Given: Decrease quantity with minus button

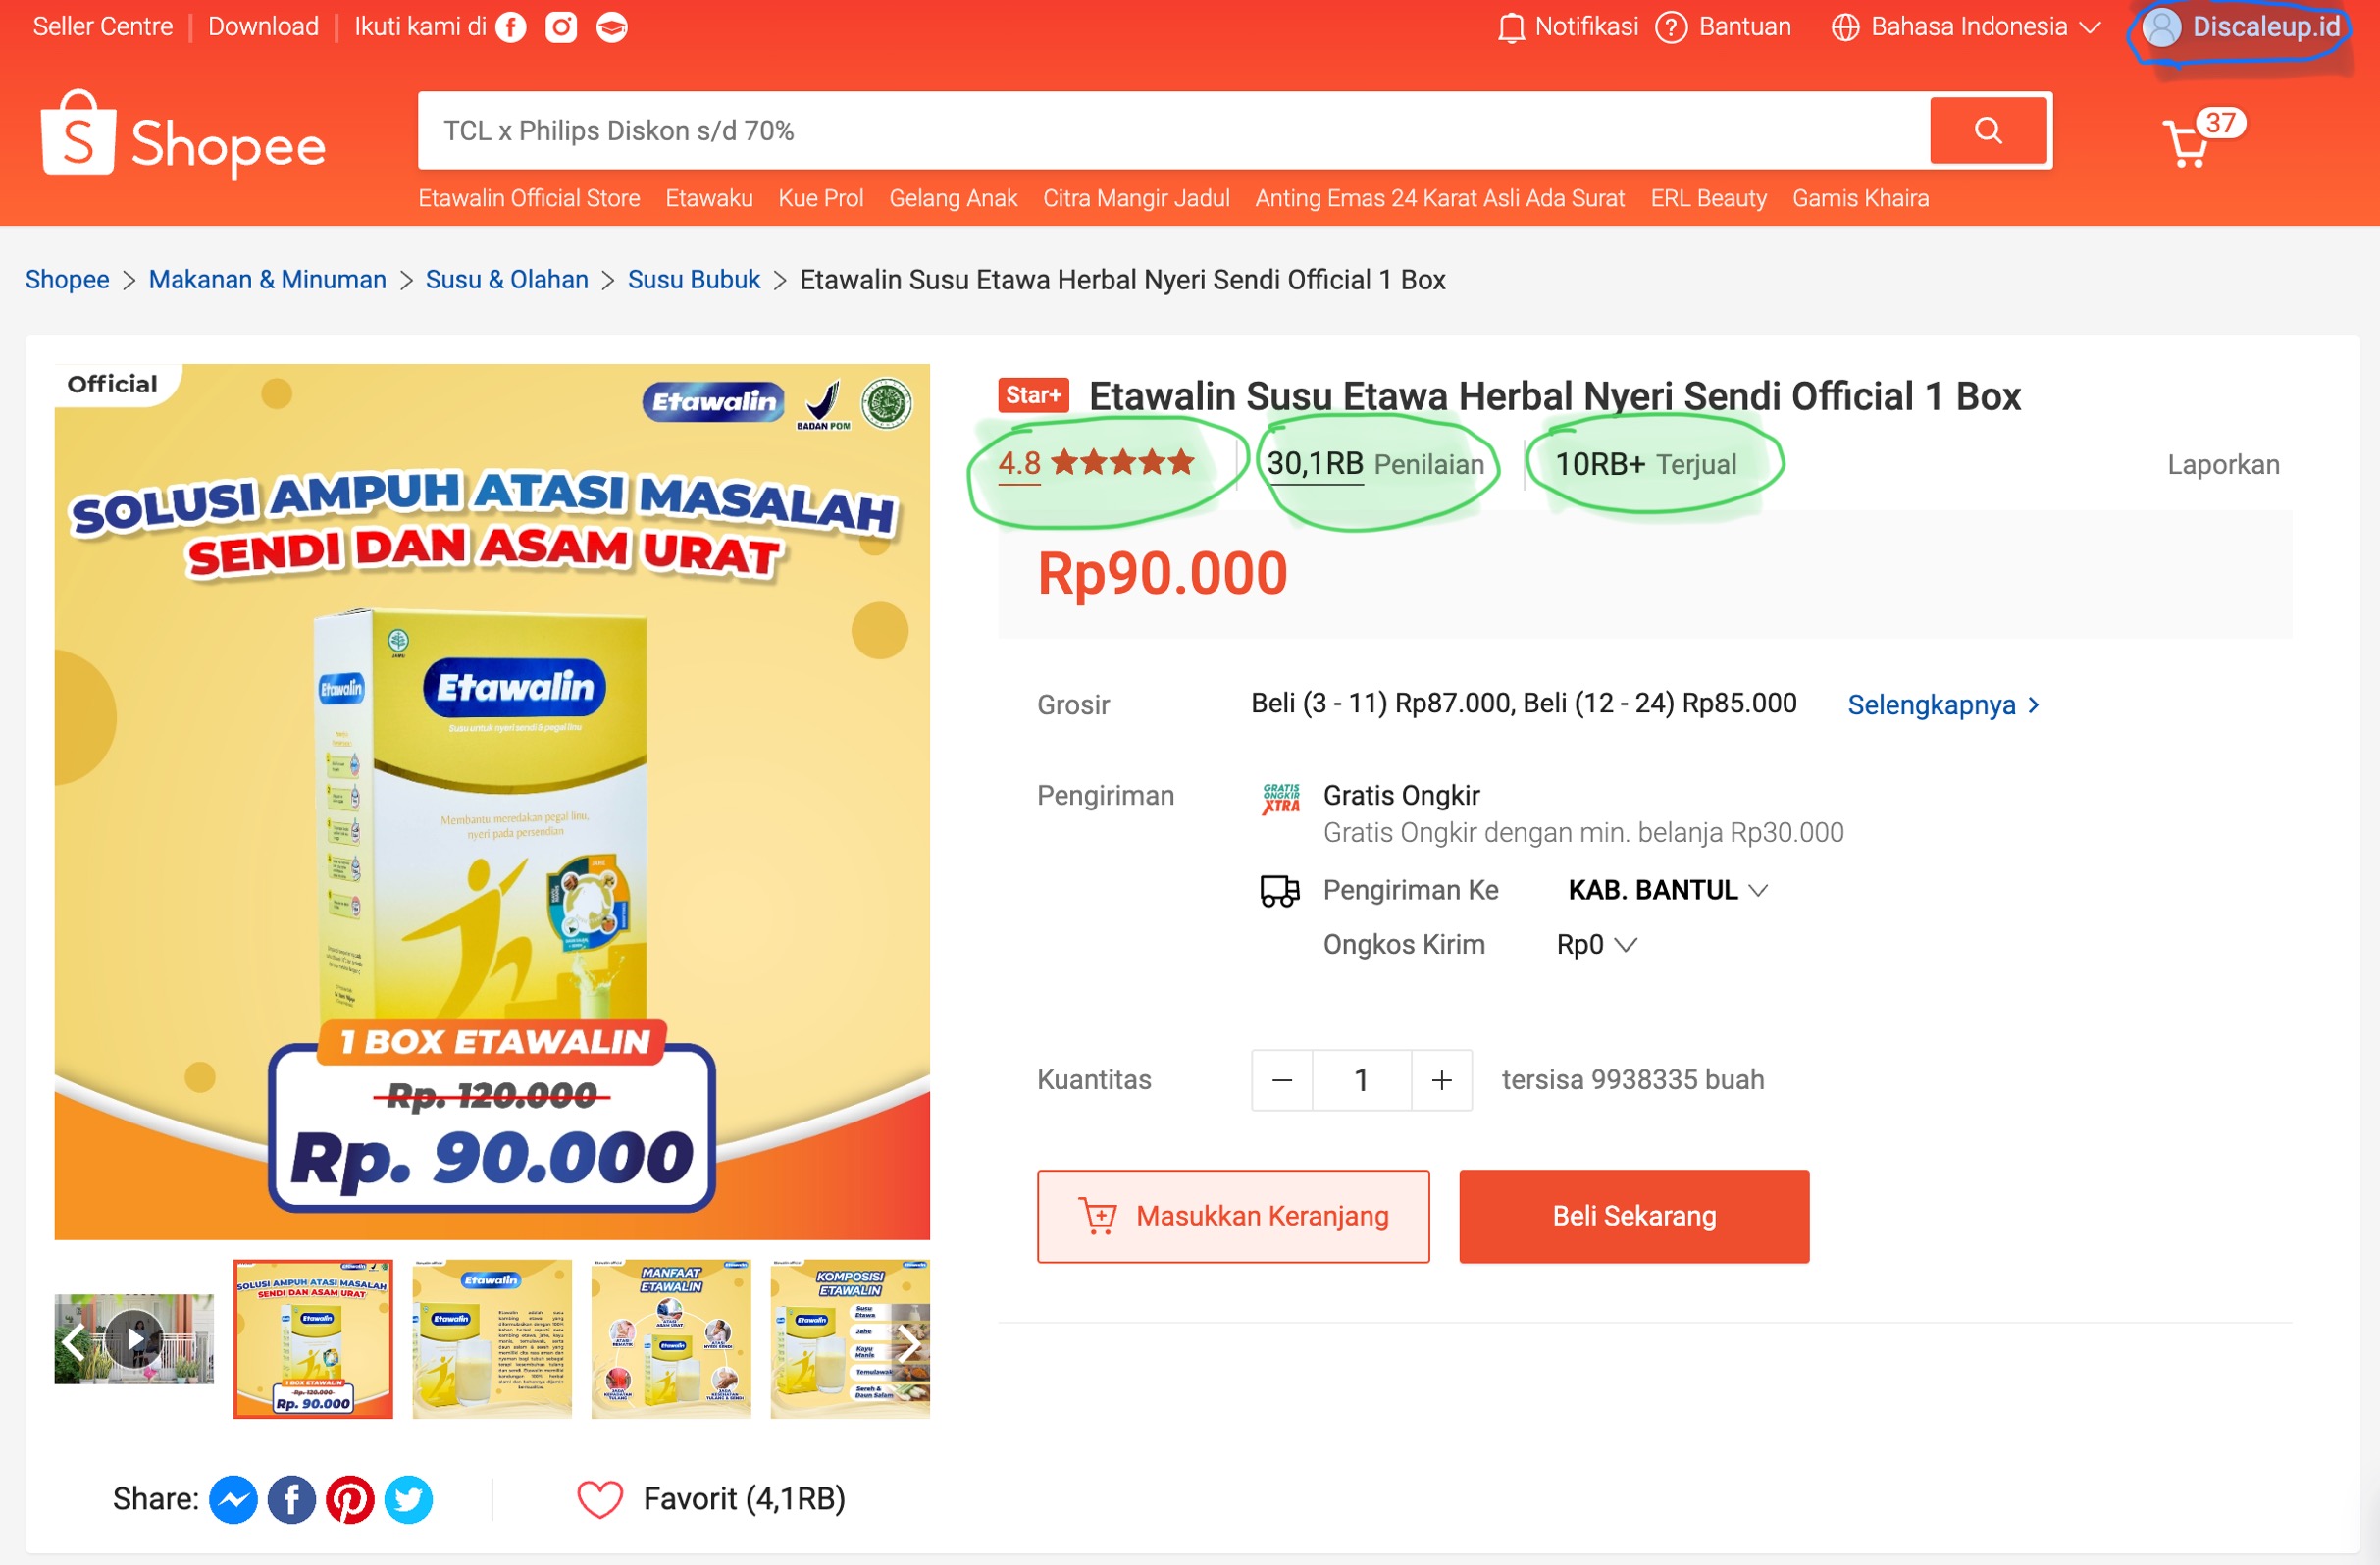Looking at the screenshot, I should click(1282, 1080).
